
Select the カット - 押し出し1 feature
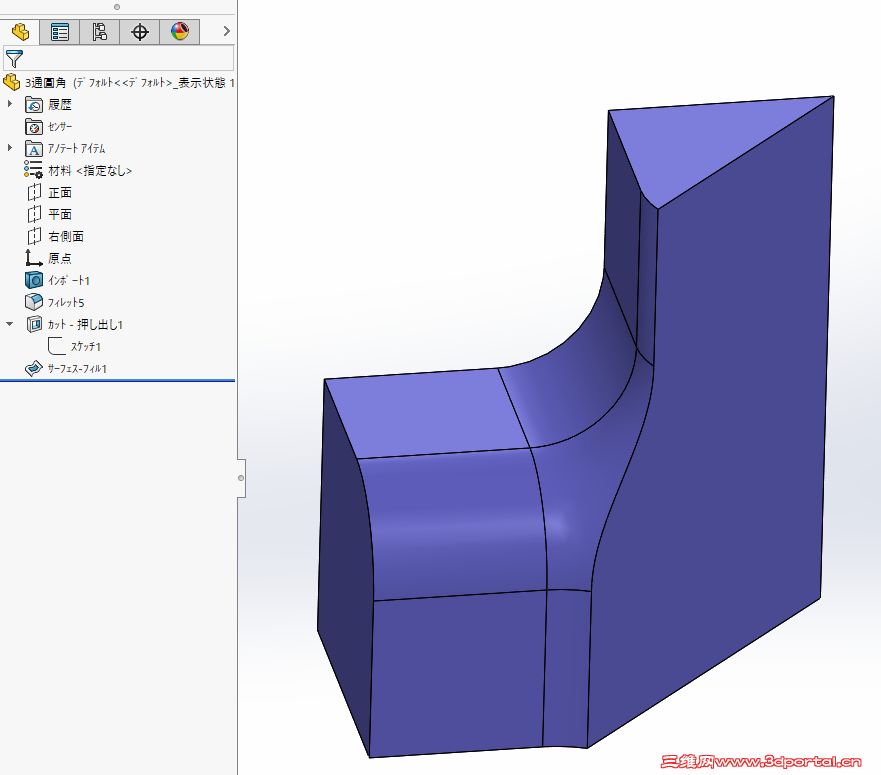pyautogui.click(x=85, y=324)
